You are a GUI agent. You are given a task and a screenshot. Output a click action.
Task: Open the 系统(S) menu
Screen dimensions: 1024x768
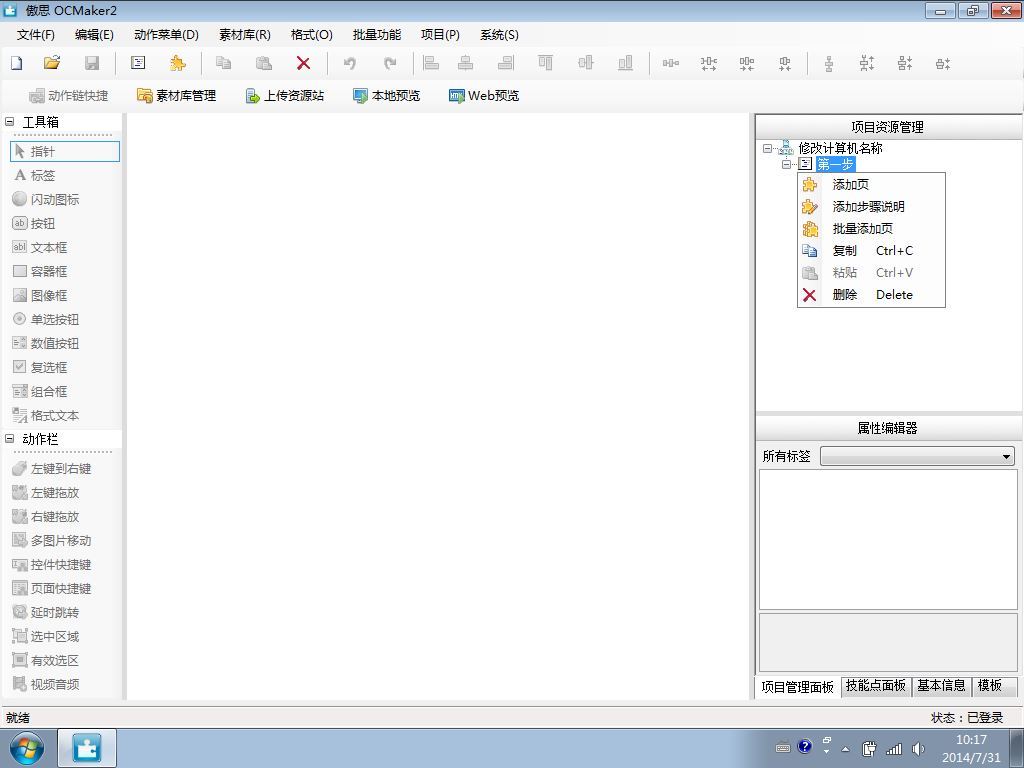click(x=500, y=35)
